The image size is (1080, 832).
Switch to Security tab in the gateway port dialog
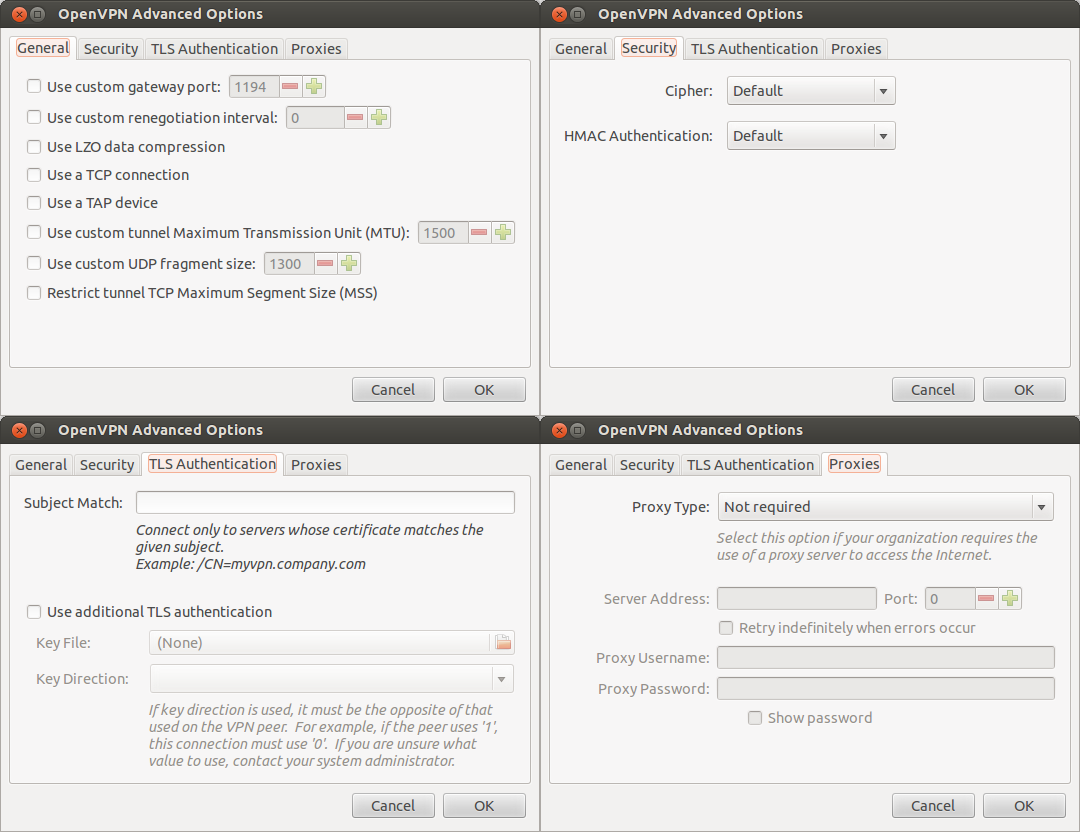(110, 49)
